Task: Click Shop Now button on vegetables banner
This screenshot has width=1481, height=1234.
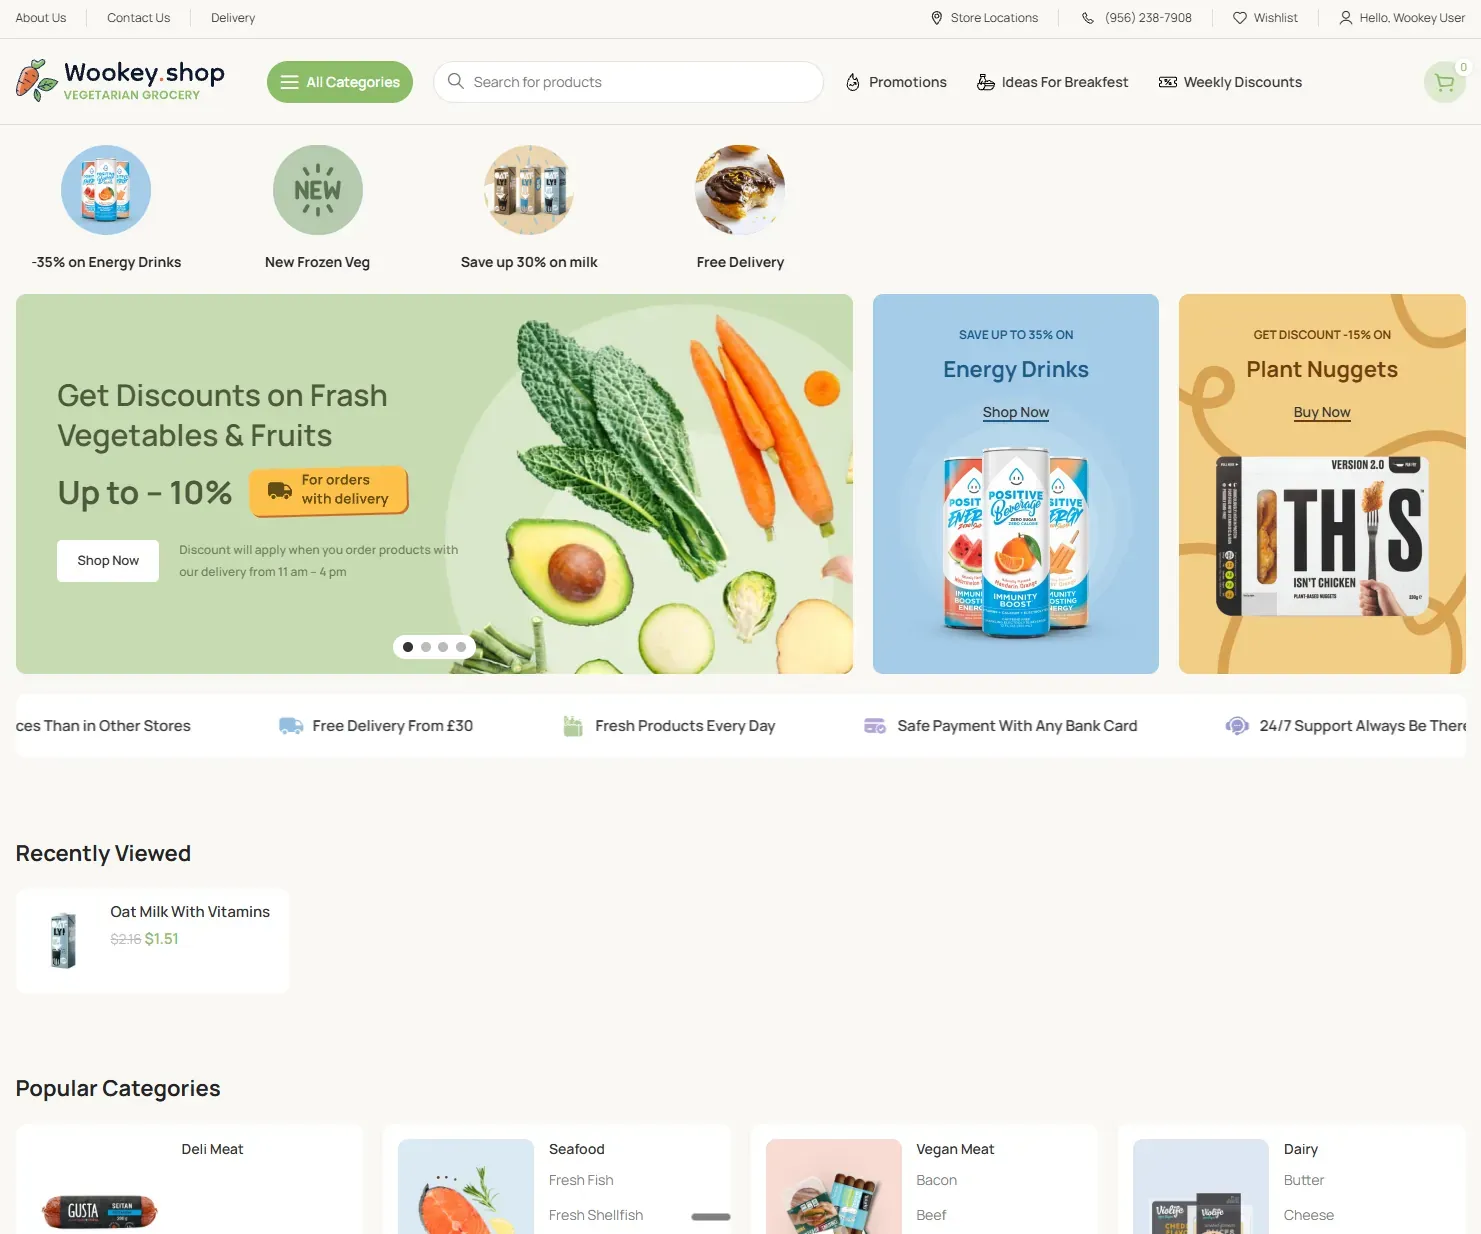Action: pos(108,561)
